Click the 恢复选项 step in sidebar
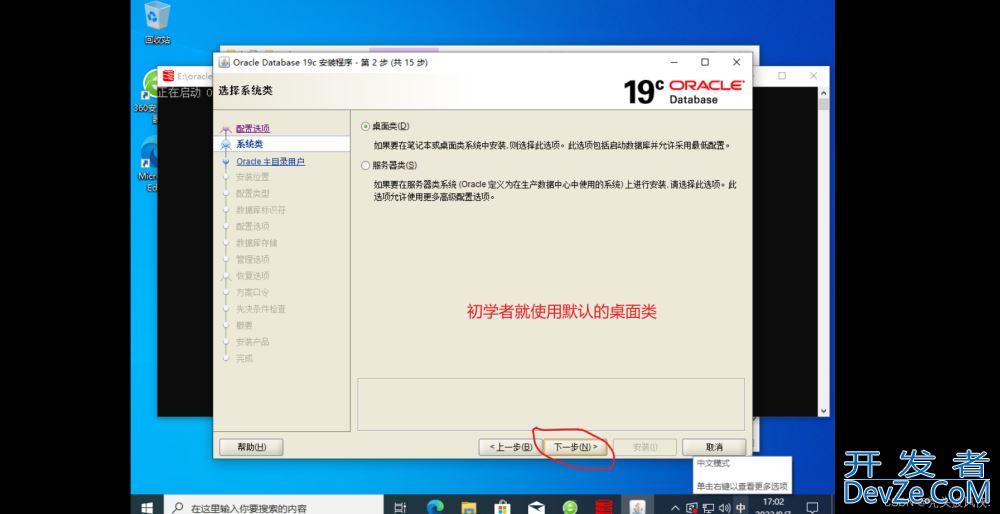The image size is (1000, 514). pyautogui.click(x=253, y=275)
